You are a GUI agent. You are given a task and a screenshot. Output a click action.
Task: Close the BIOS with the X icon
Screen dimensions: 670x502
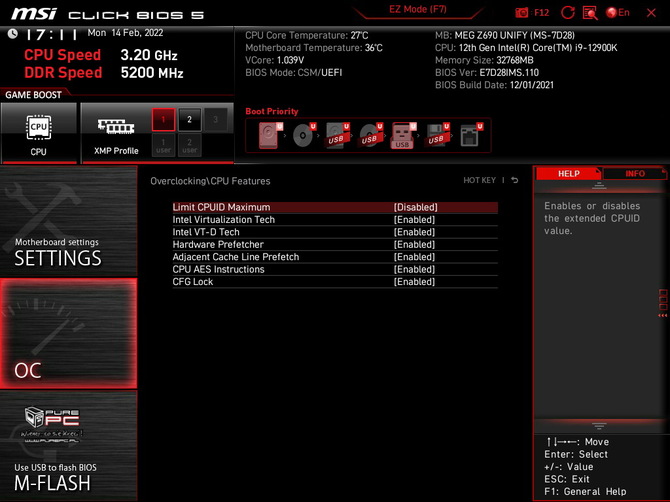click(651, 13)
